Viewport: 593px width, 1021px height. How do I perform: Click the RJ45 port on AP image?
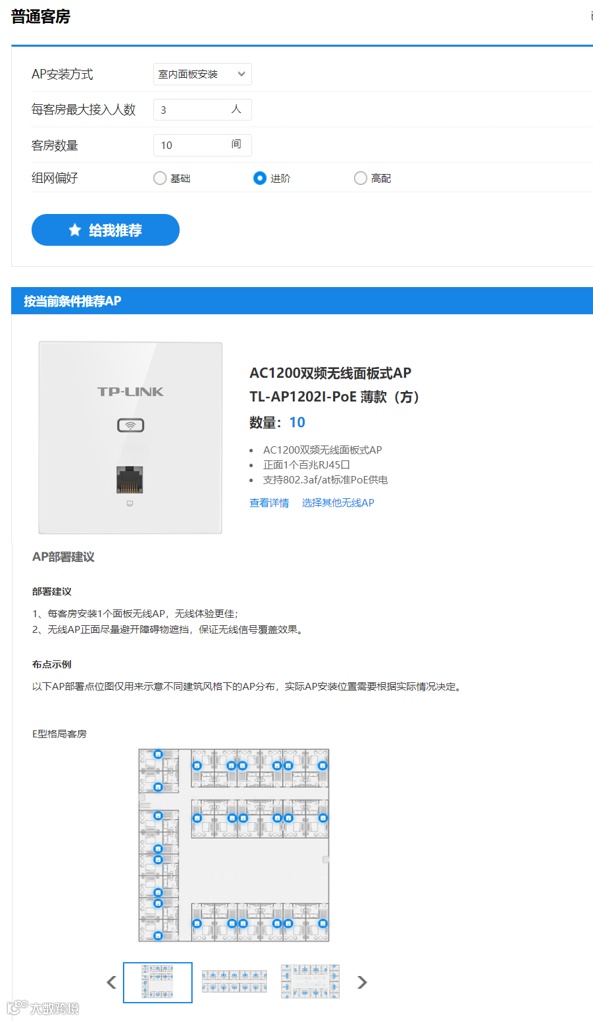point(130,480)
